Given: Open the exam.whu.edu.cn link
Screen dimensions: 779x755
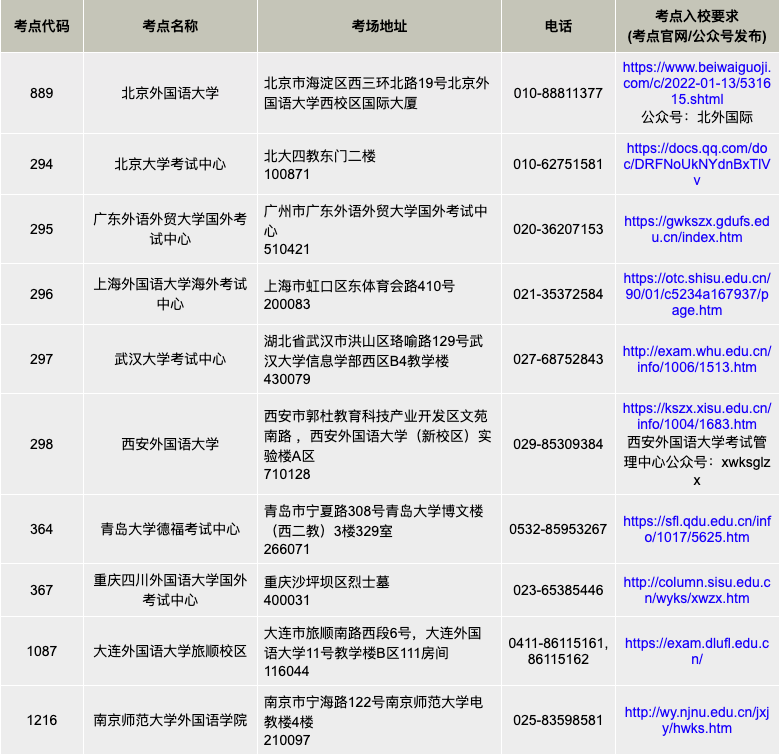Looking at the screenshot, I should pos(697,359).
